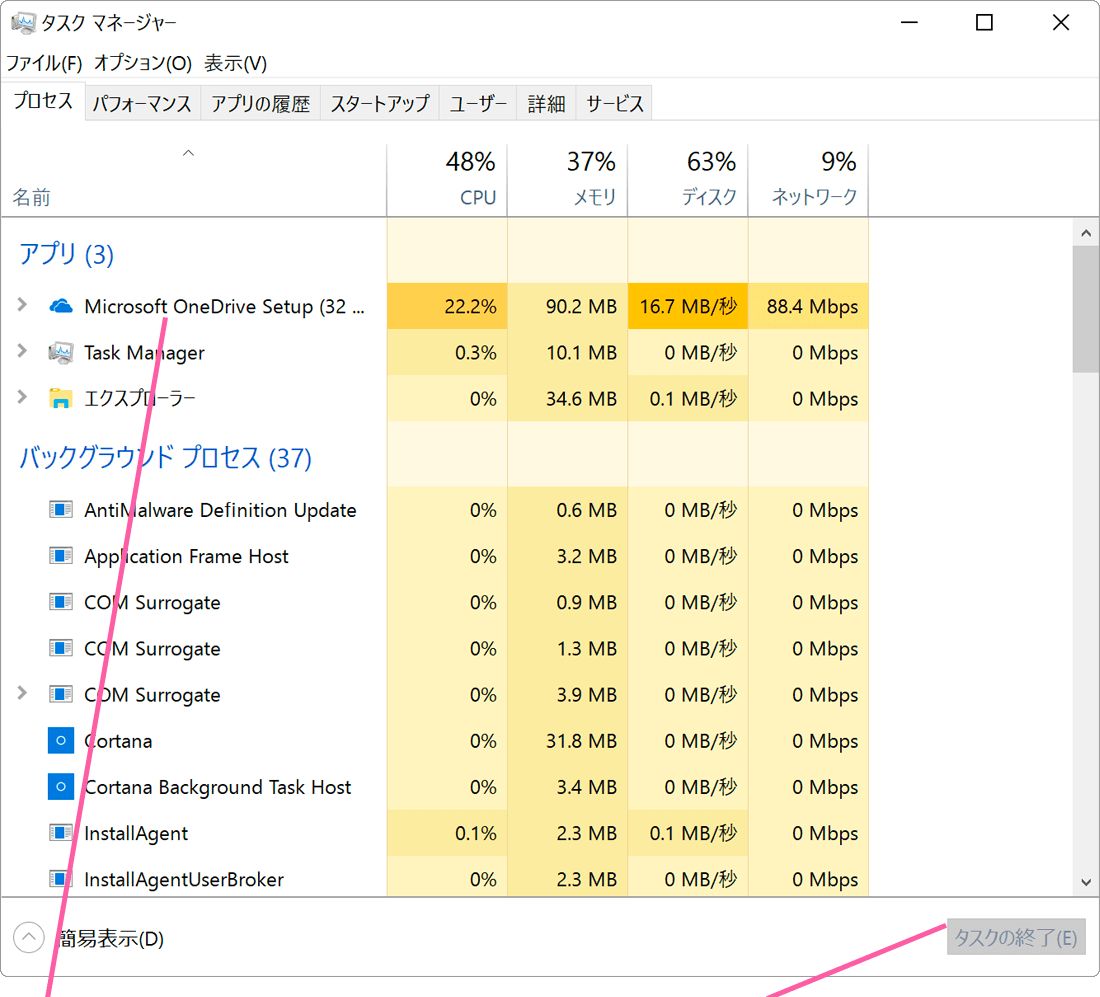Viewport: 1100px width, 997px height.
Task: Sort by the ネットワーク 9% column header
Action: 808,181
